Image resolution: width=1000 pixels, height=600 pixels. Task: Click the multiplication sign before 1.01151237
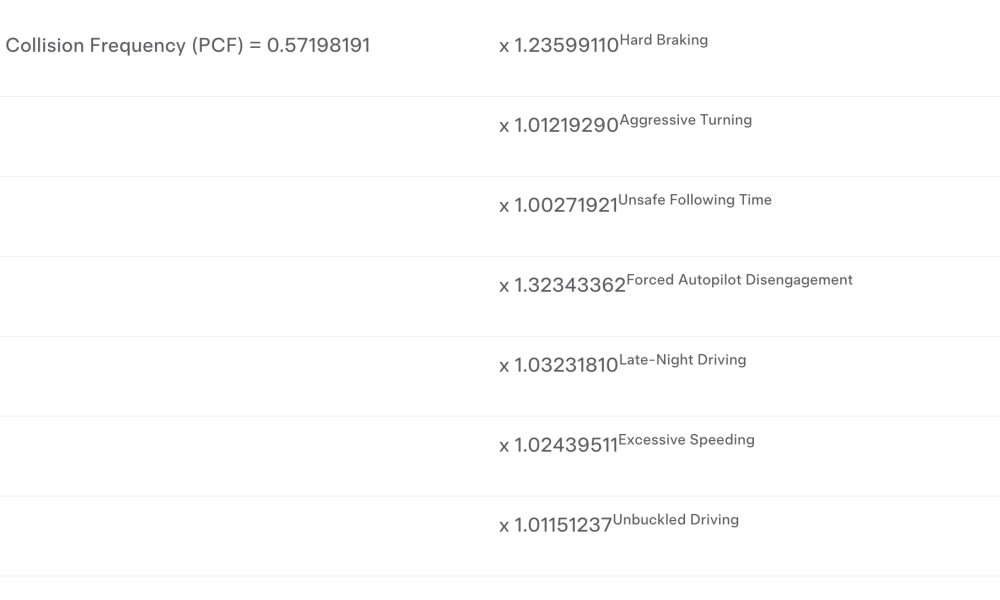pos(504,526)
